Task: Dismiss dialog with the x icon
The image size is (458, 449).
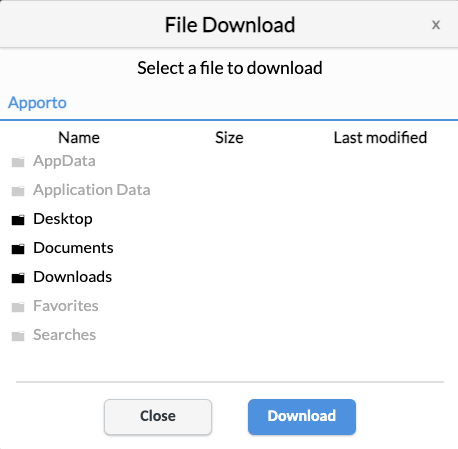Action: (x=436, y=25)
